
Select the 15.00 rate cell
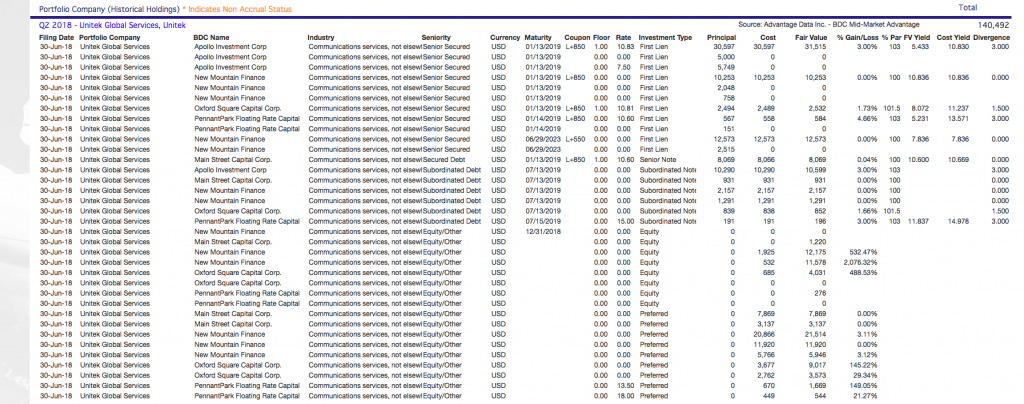624,221
